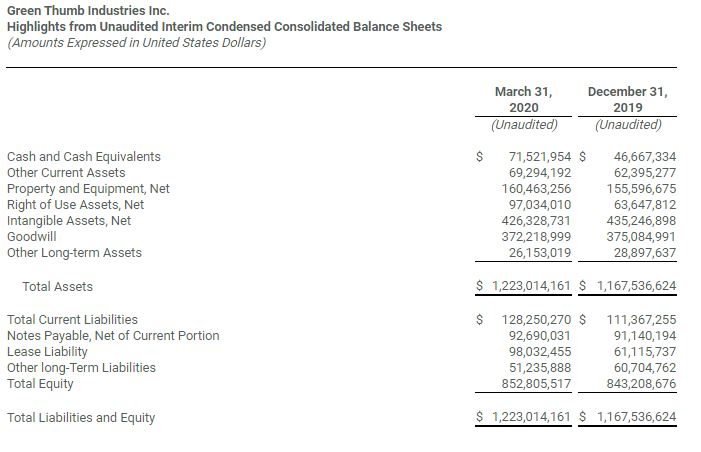Click the Right of Use Assets, Net label

pos(76,205)
